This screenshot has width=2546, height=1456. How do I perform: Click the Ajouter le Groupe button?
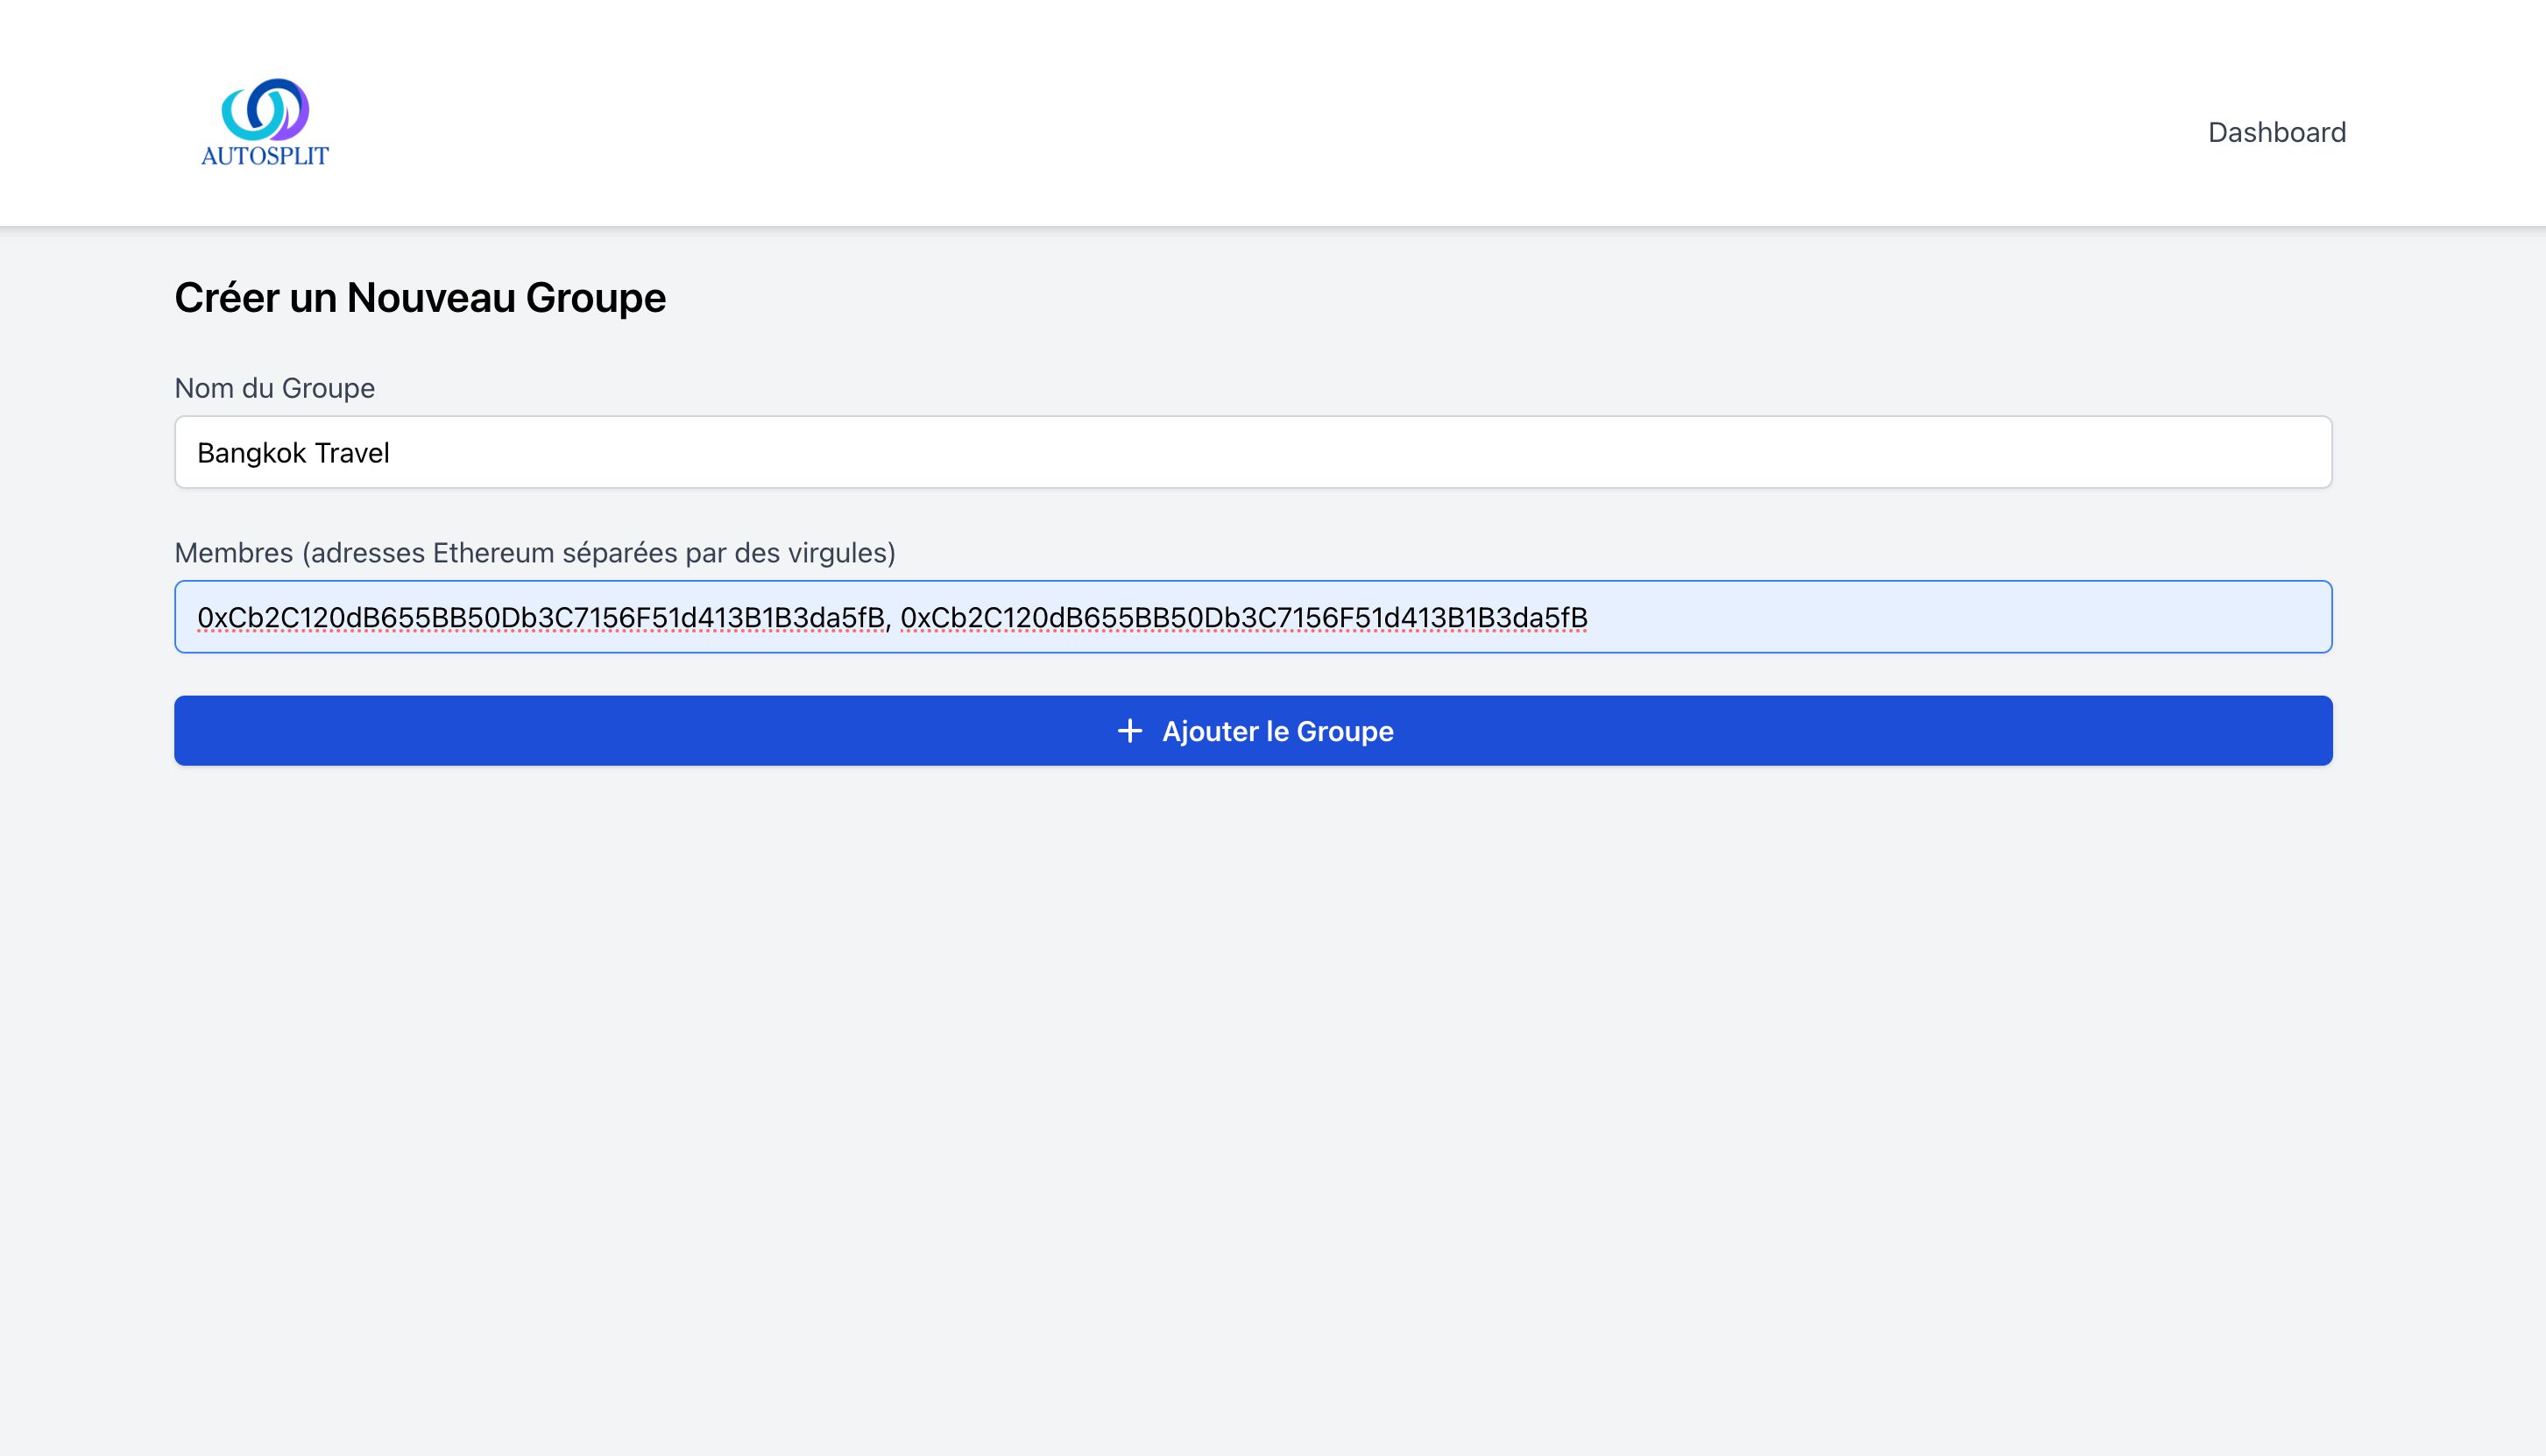pyautogui.click(x=1253, y=731)
